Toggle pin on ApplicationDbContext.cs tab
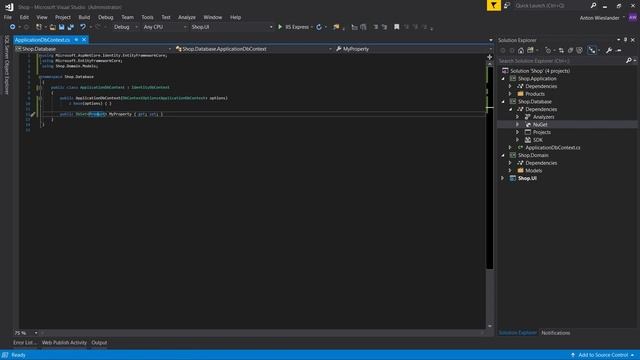The height and width of the screenshot is (360, 640). pos(76,40)
